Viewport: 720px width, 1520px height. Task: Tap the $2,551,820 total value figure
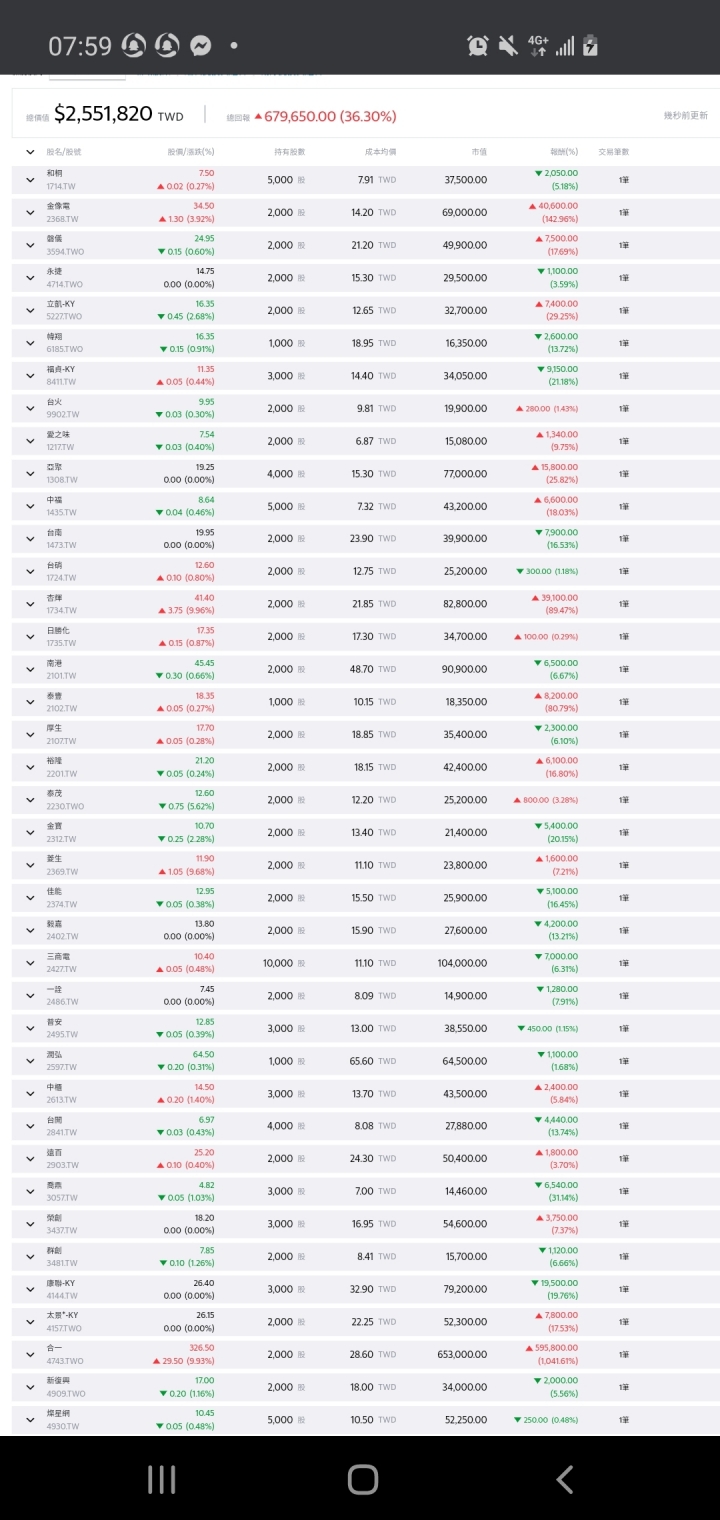pyautogui.click(x=103, y=115)
